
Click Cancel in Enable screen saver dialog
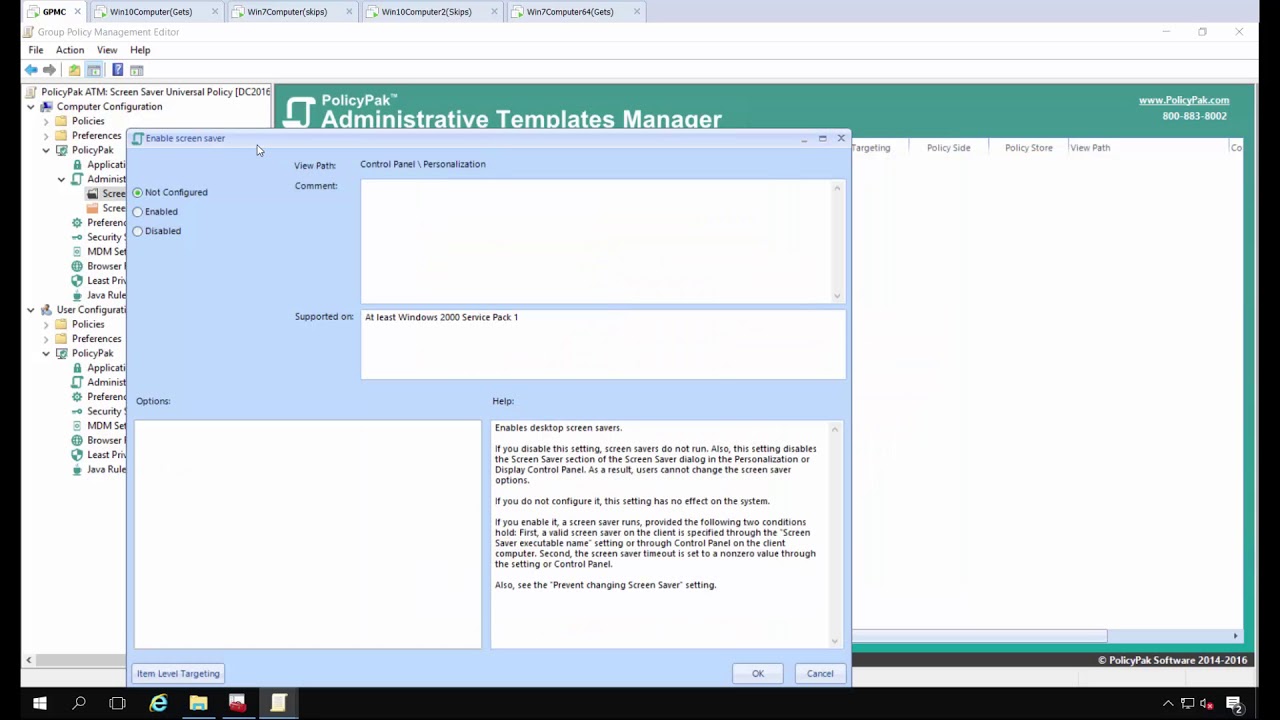[x=820, y=674]
